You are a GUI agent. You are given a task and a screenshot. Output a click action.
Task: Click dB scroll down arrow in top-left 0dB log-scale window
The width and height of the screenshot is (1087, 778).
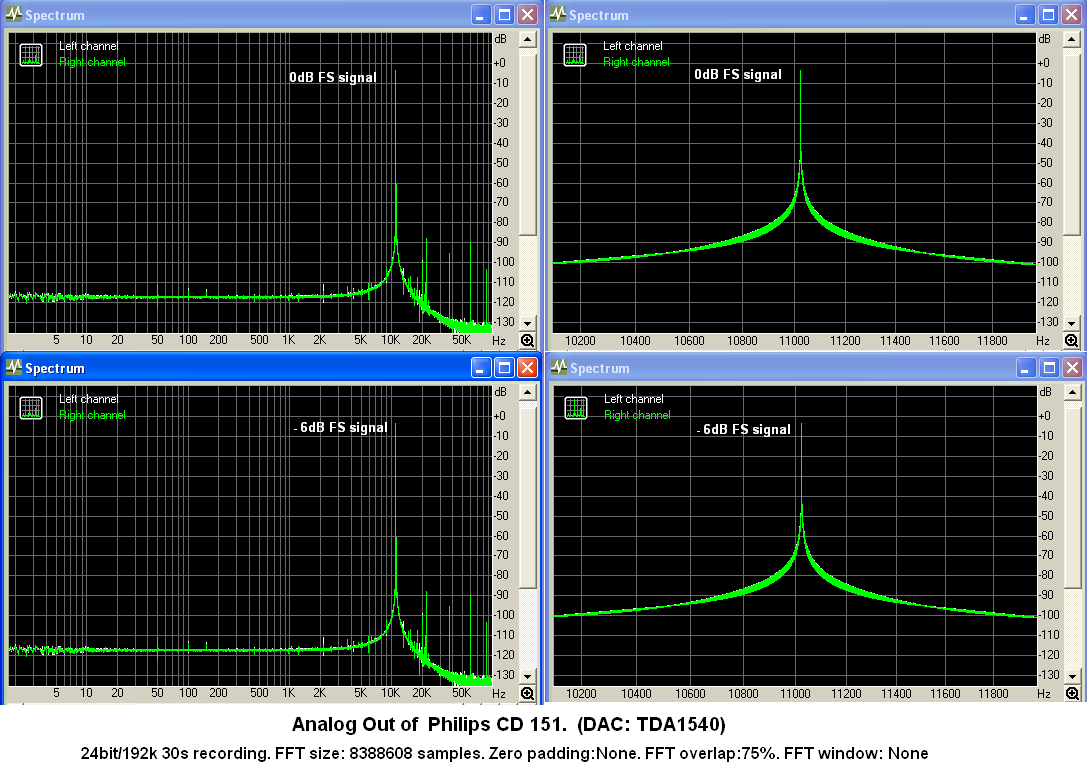pyautogui.click(x=528, y=323)
